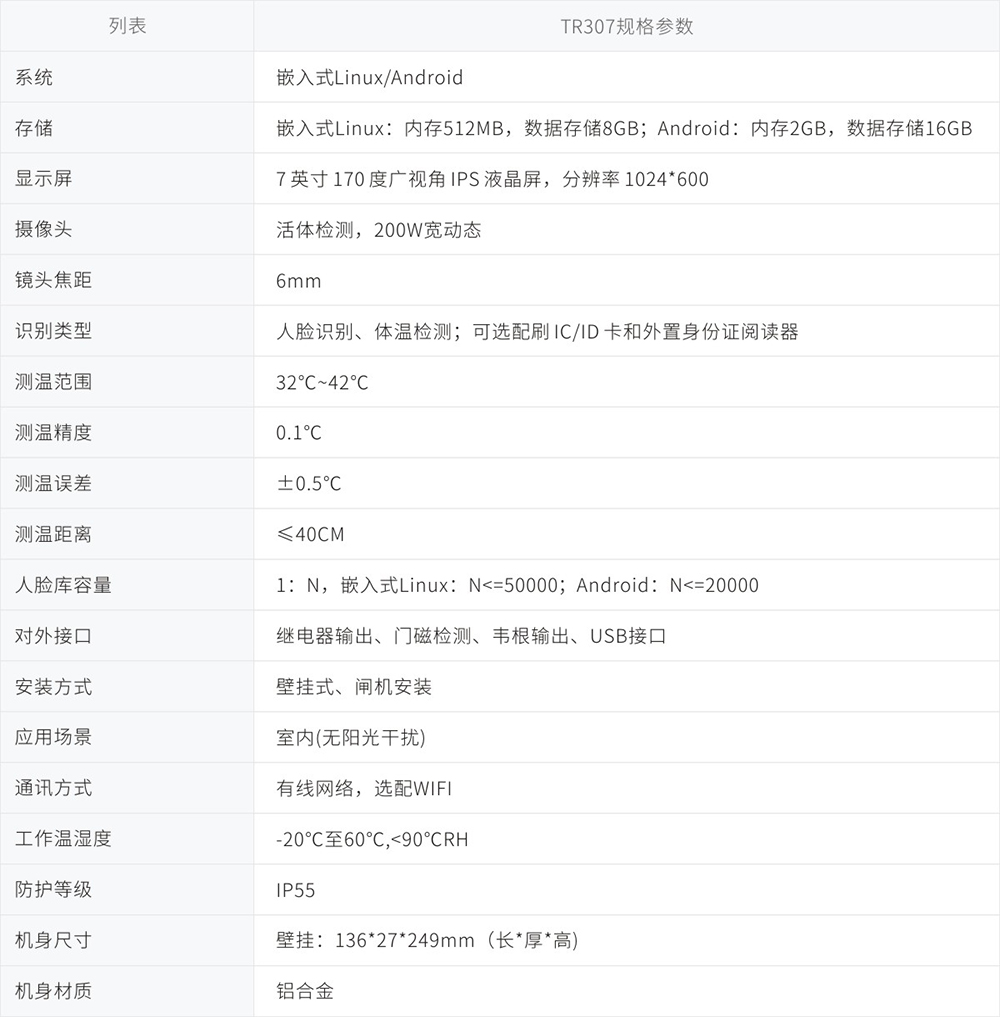Click the TR307规格参数 header cell

[626, 26]
